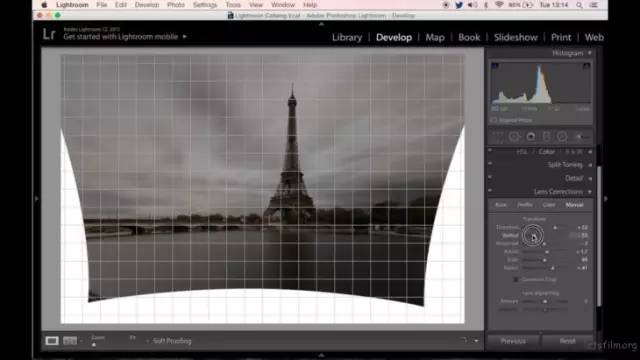Select the Crop Overlay tool icon

498,136
